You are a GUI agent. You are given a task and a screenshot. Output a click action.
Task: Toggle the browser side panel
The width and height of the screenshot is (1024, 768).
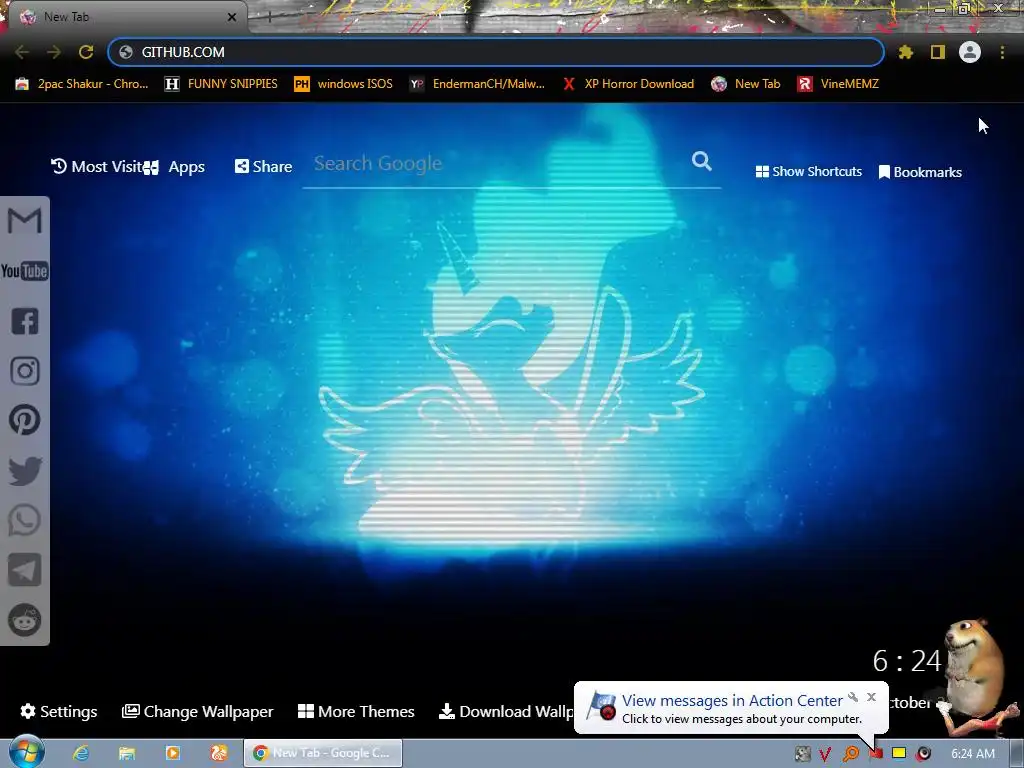click(938, 52)
